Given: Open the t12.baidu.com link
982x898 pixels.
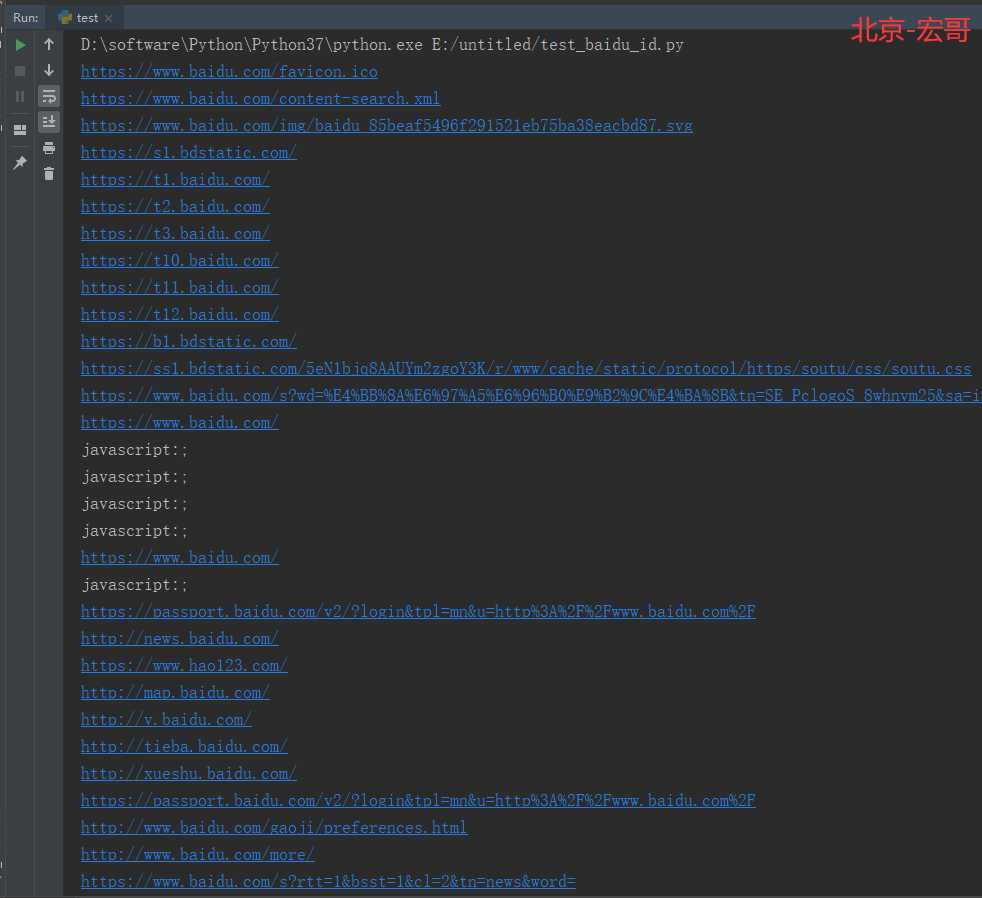Looking at the screenshot, I should (x=180, y=314).
